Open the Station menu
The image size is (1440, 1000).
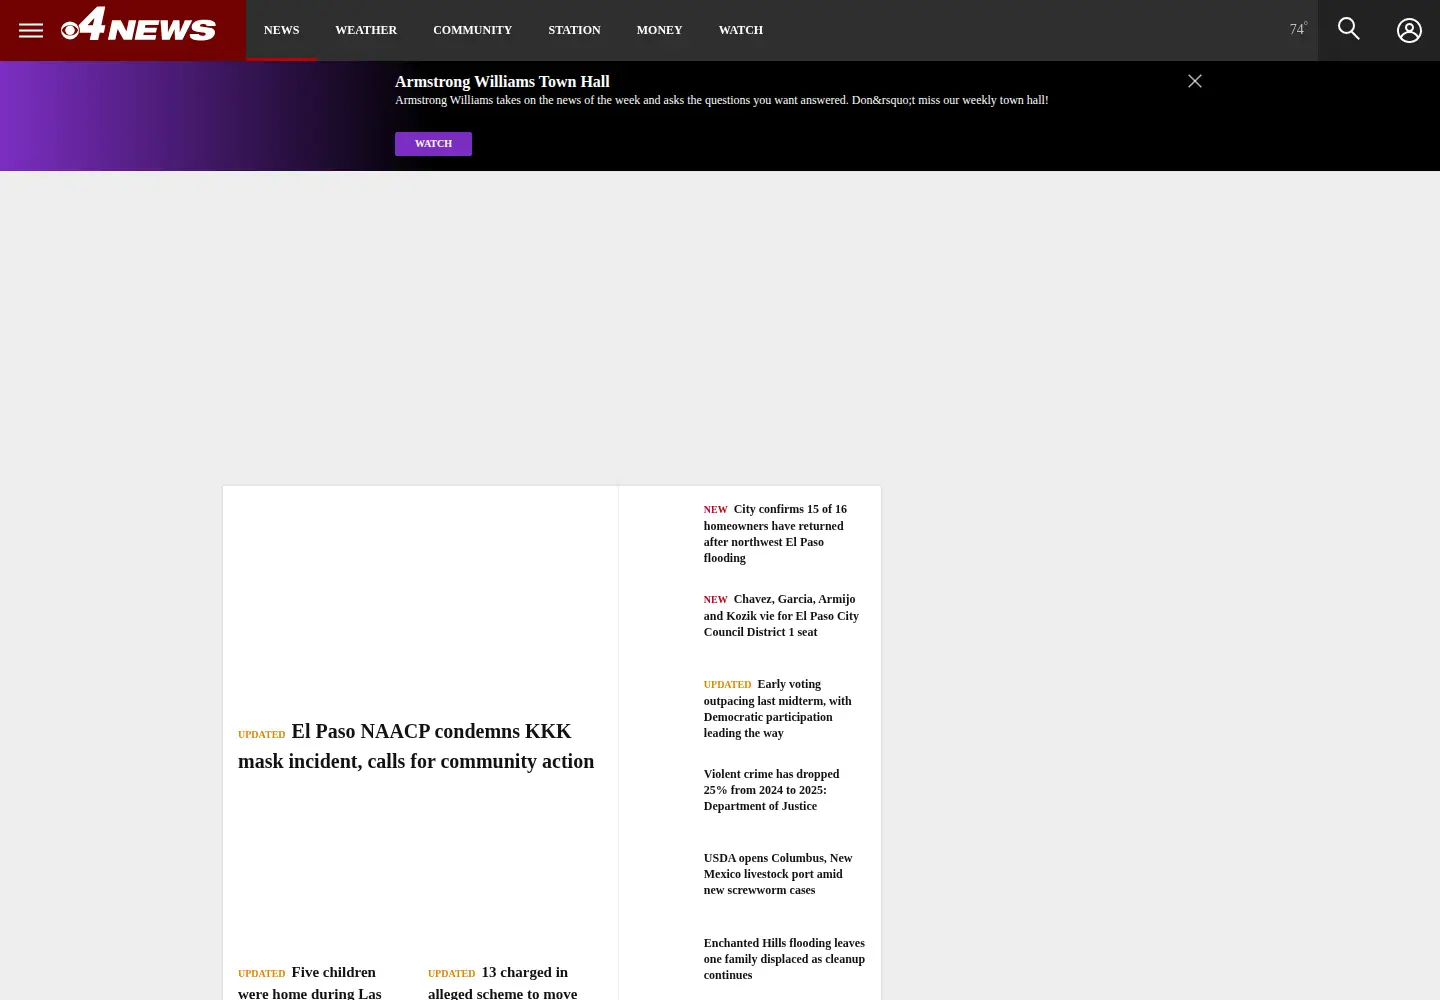point(574,30)
